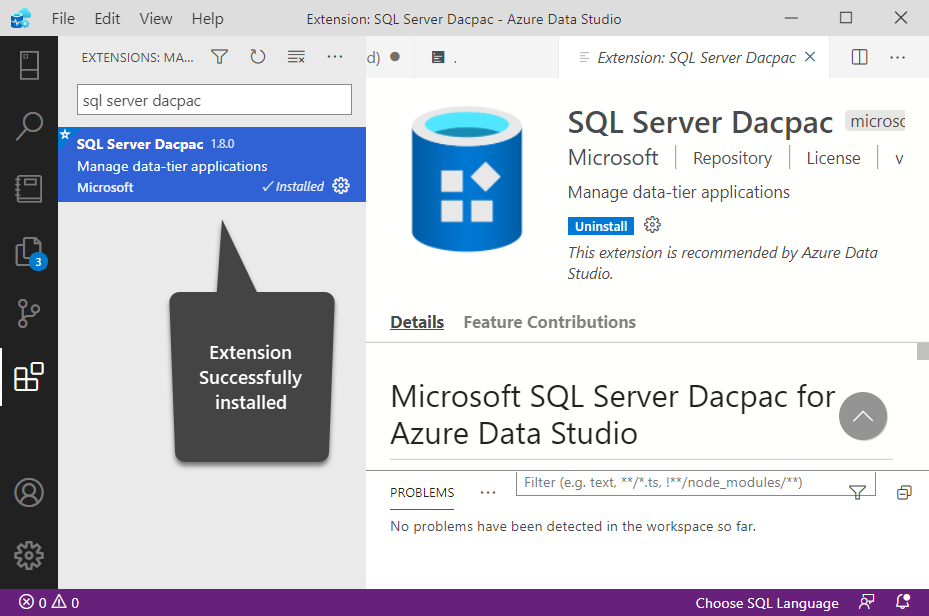
Task: Click the Uninstall button
Action: coord(601,226)
